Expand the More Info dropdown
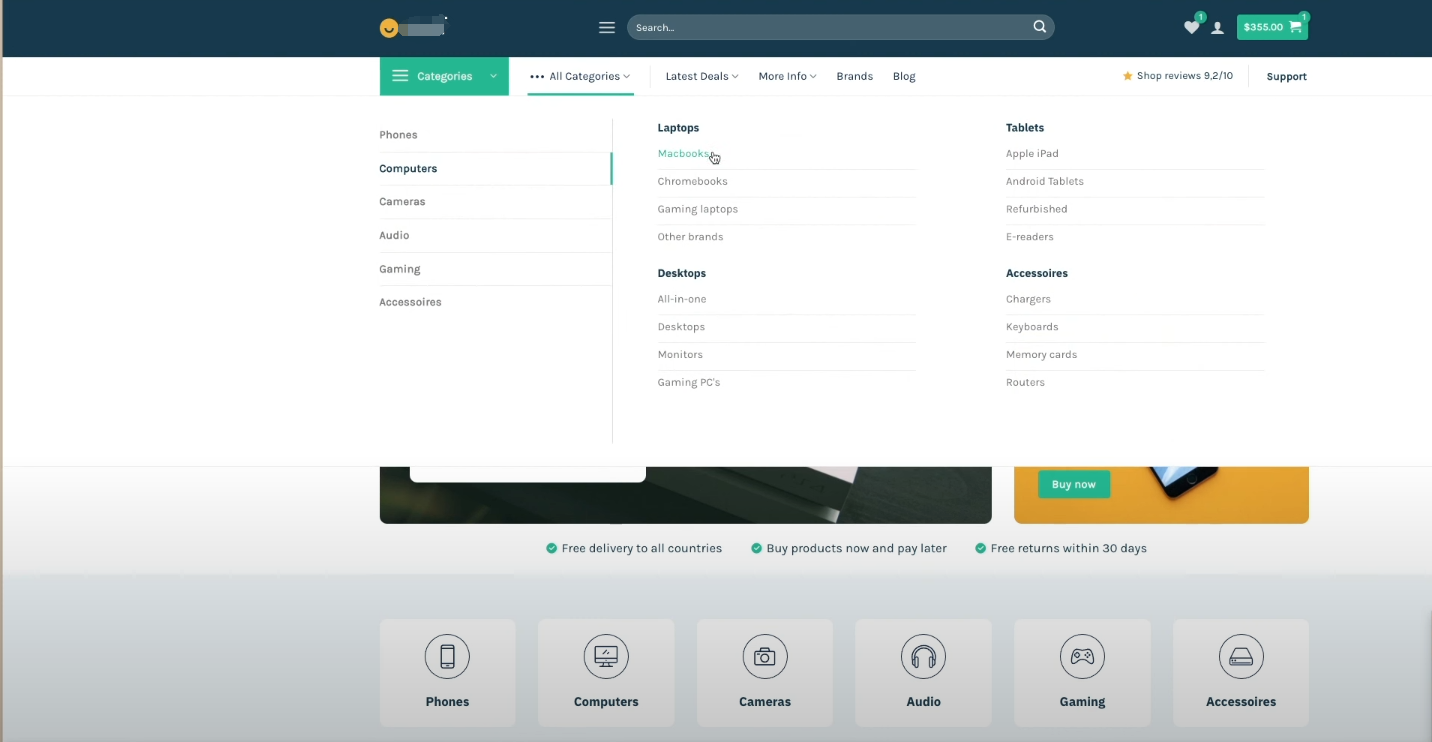Viewport: 1432px width, 742px height. pos(787,76)
